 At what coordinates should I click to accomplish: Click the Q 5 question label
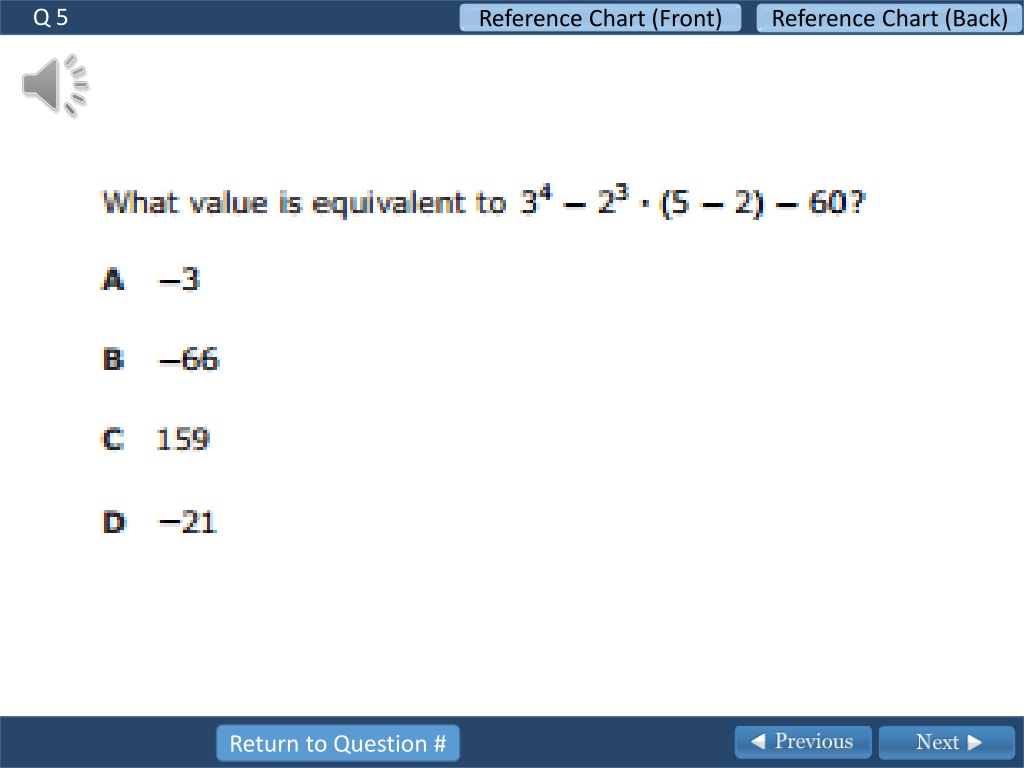(50, 18)
